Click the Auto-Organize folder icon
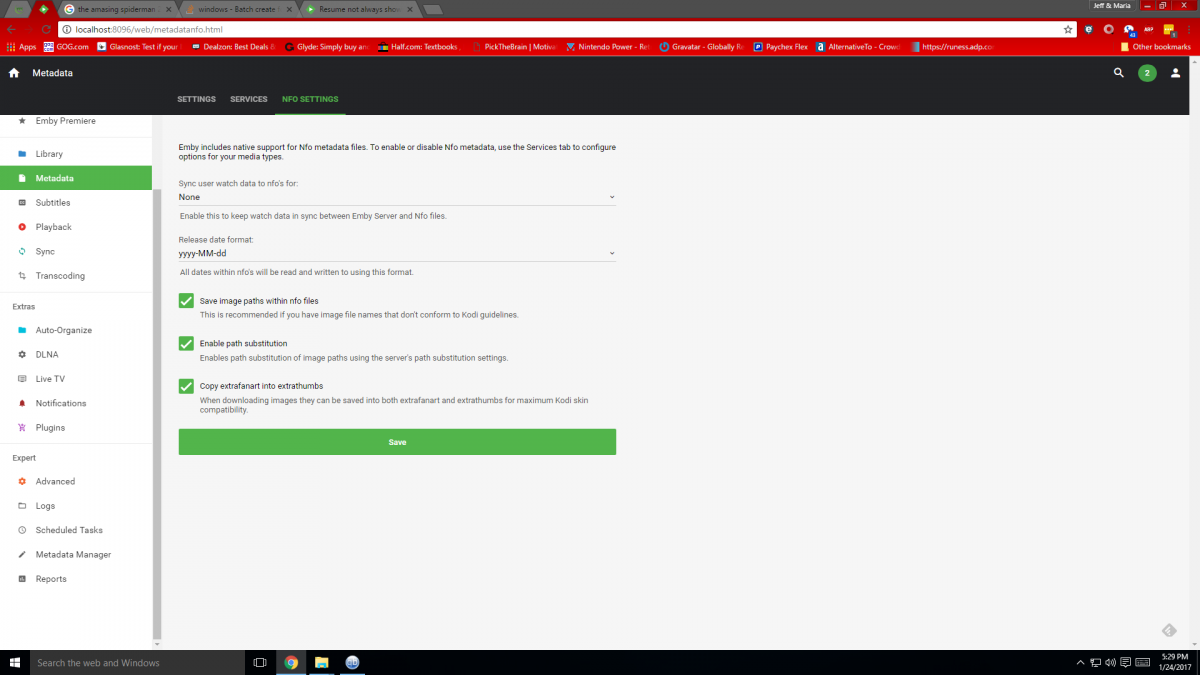The height and width of the screenshot is (675, 1200). (x=22, y=330)
